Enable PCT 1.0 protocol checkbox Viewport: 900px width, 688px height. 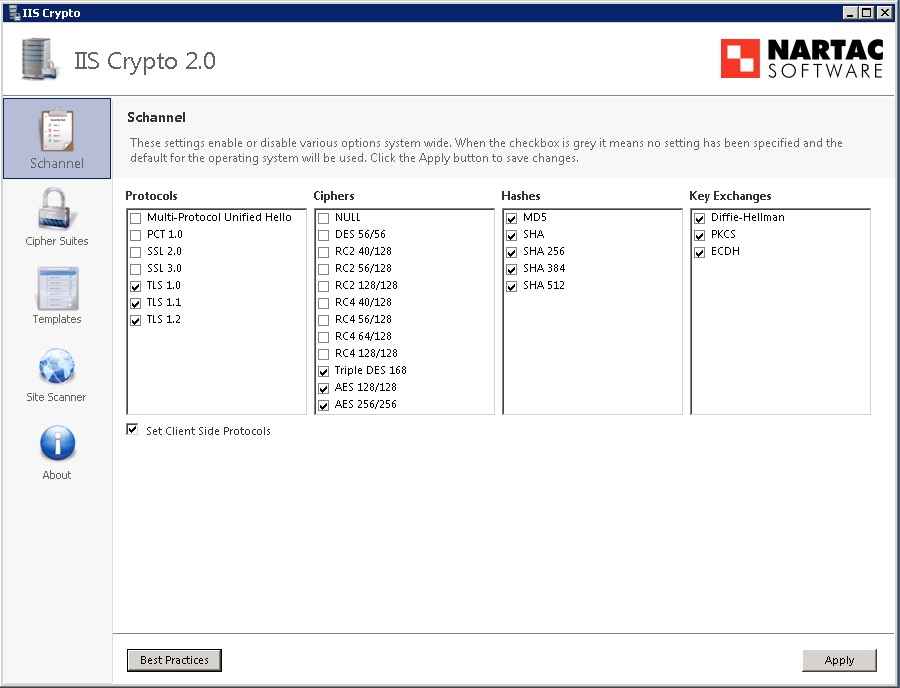point(135,235)
